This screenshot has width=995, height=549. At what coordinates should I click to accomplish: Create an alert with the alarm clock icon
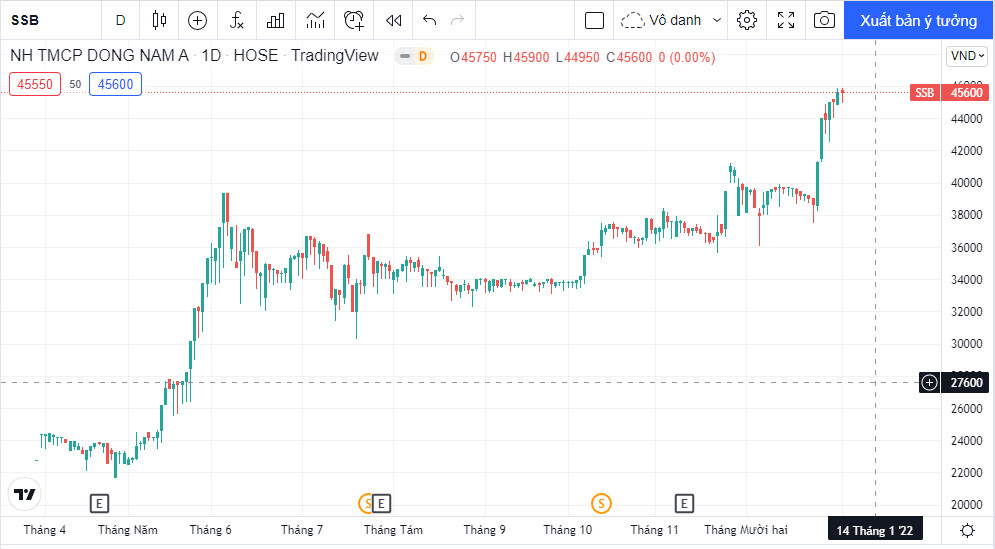(354, 20)
